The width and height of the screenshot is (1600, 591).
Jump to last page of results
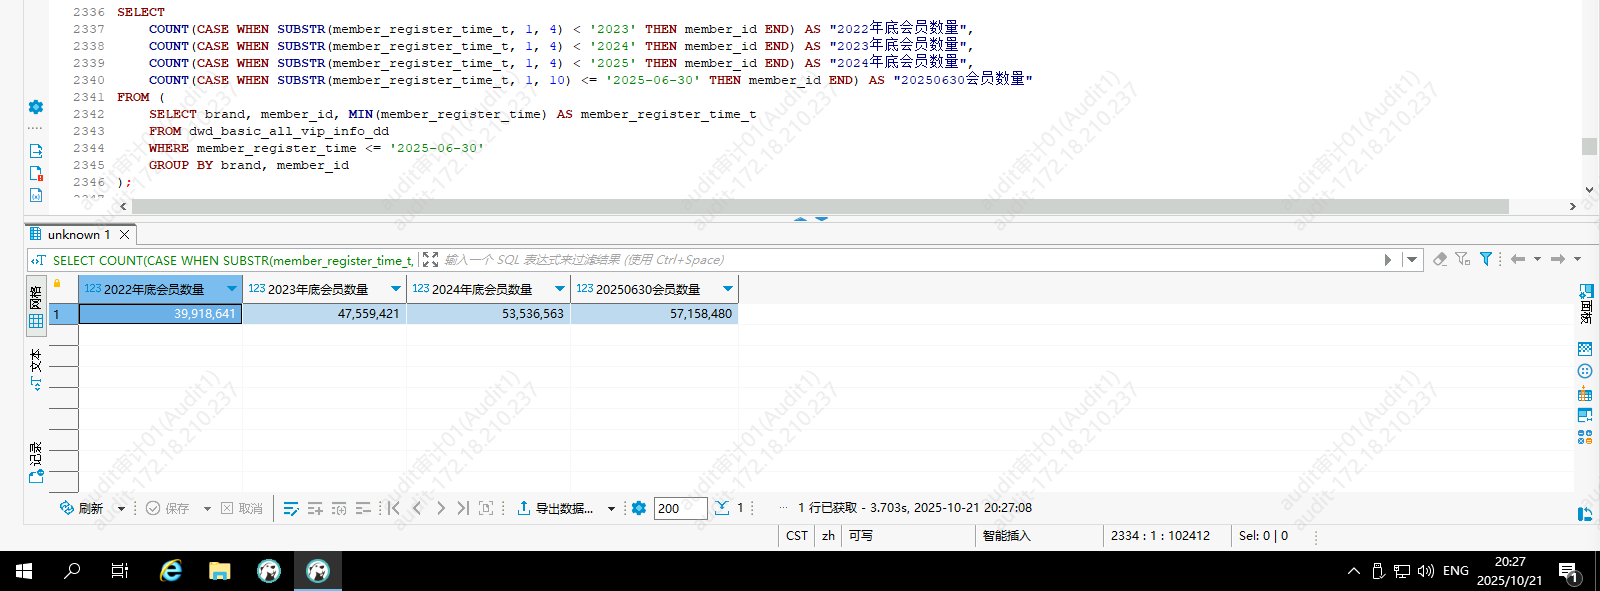(x=462, y=508)
